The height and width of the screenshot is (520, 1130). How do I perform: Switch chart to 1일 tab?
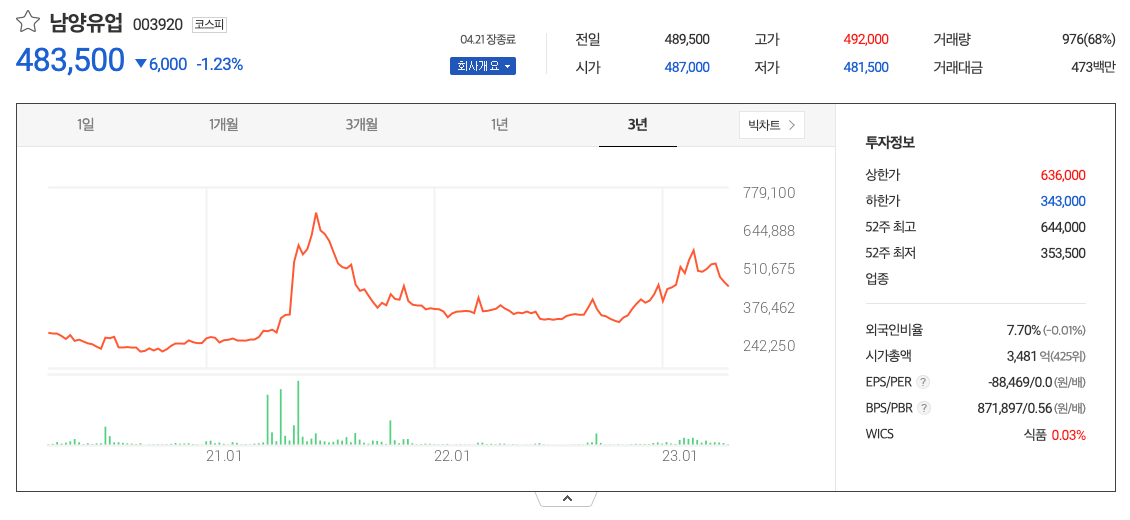(85, 125)
